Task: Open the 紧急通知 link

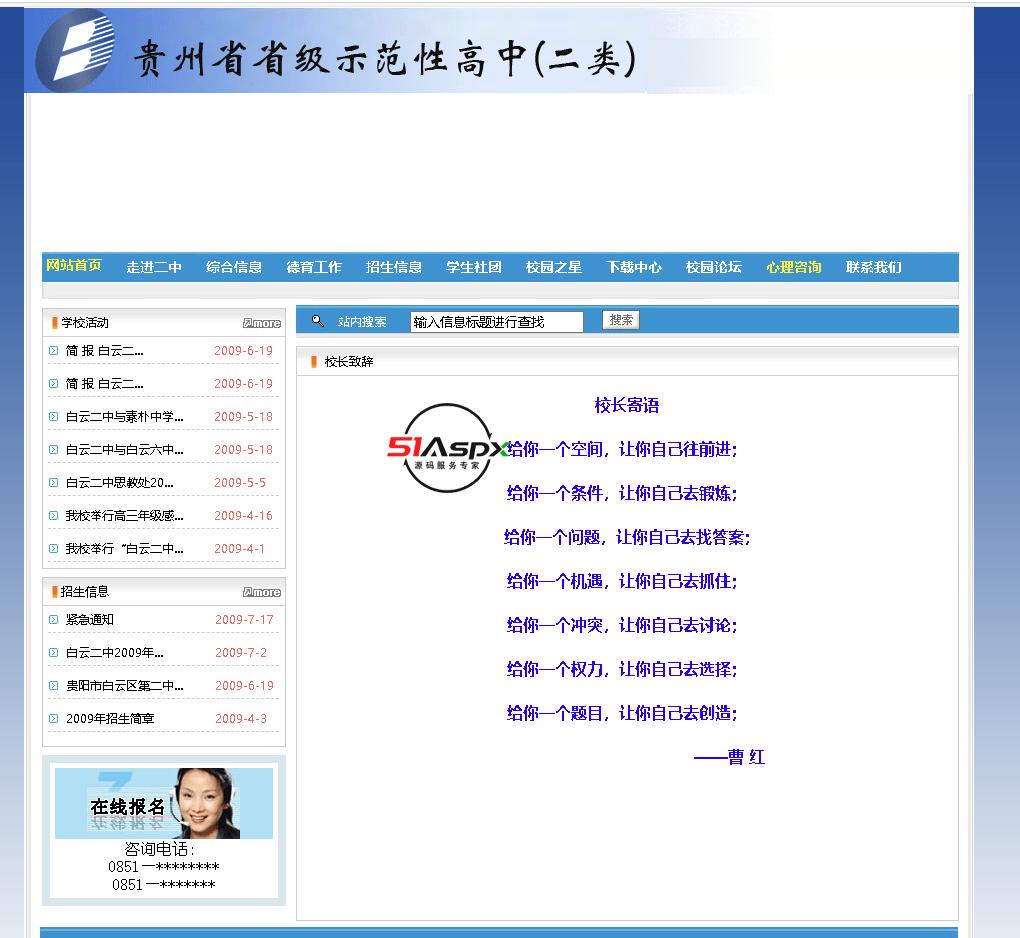Action: (90, 619)
